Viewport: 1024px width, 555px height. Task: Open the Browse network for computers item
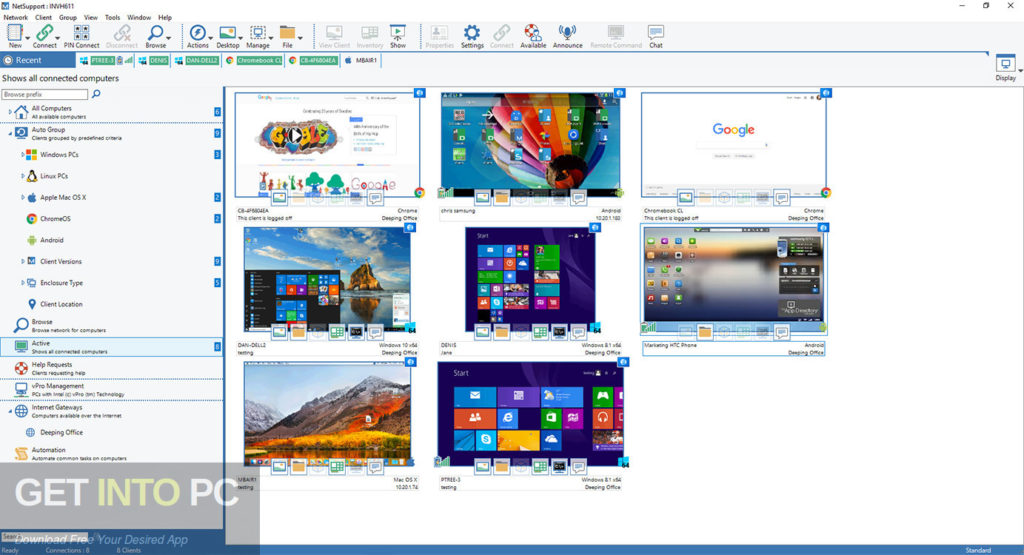(111, 325)
